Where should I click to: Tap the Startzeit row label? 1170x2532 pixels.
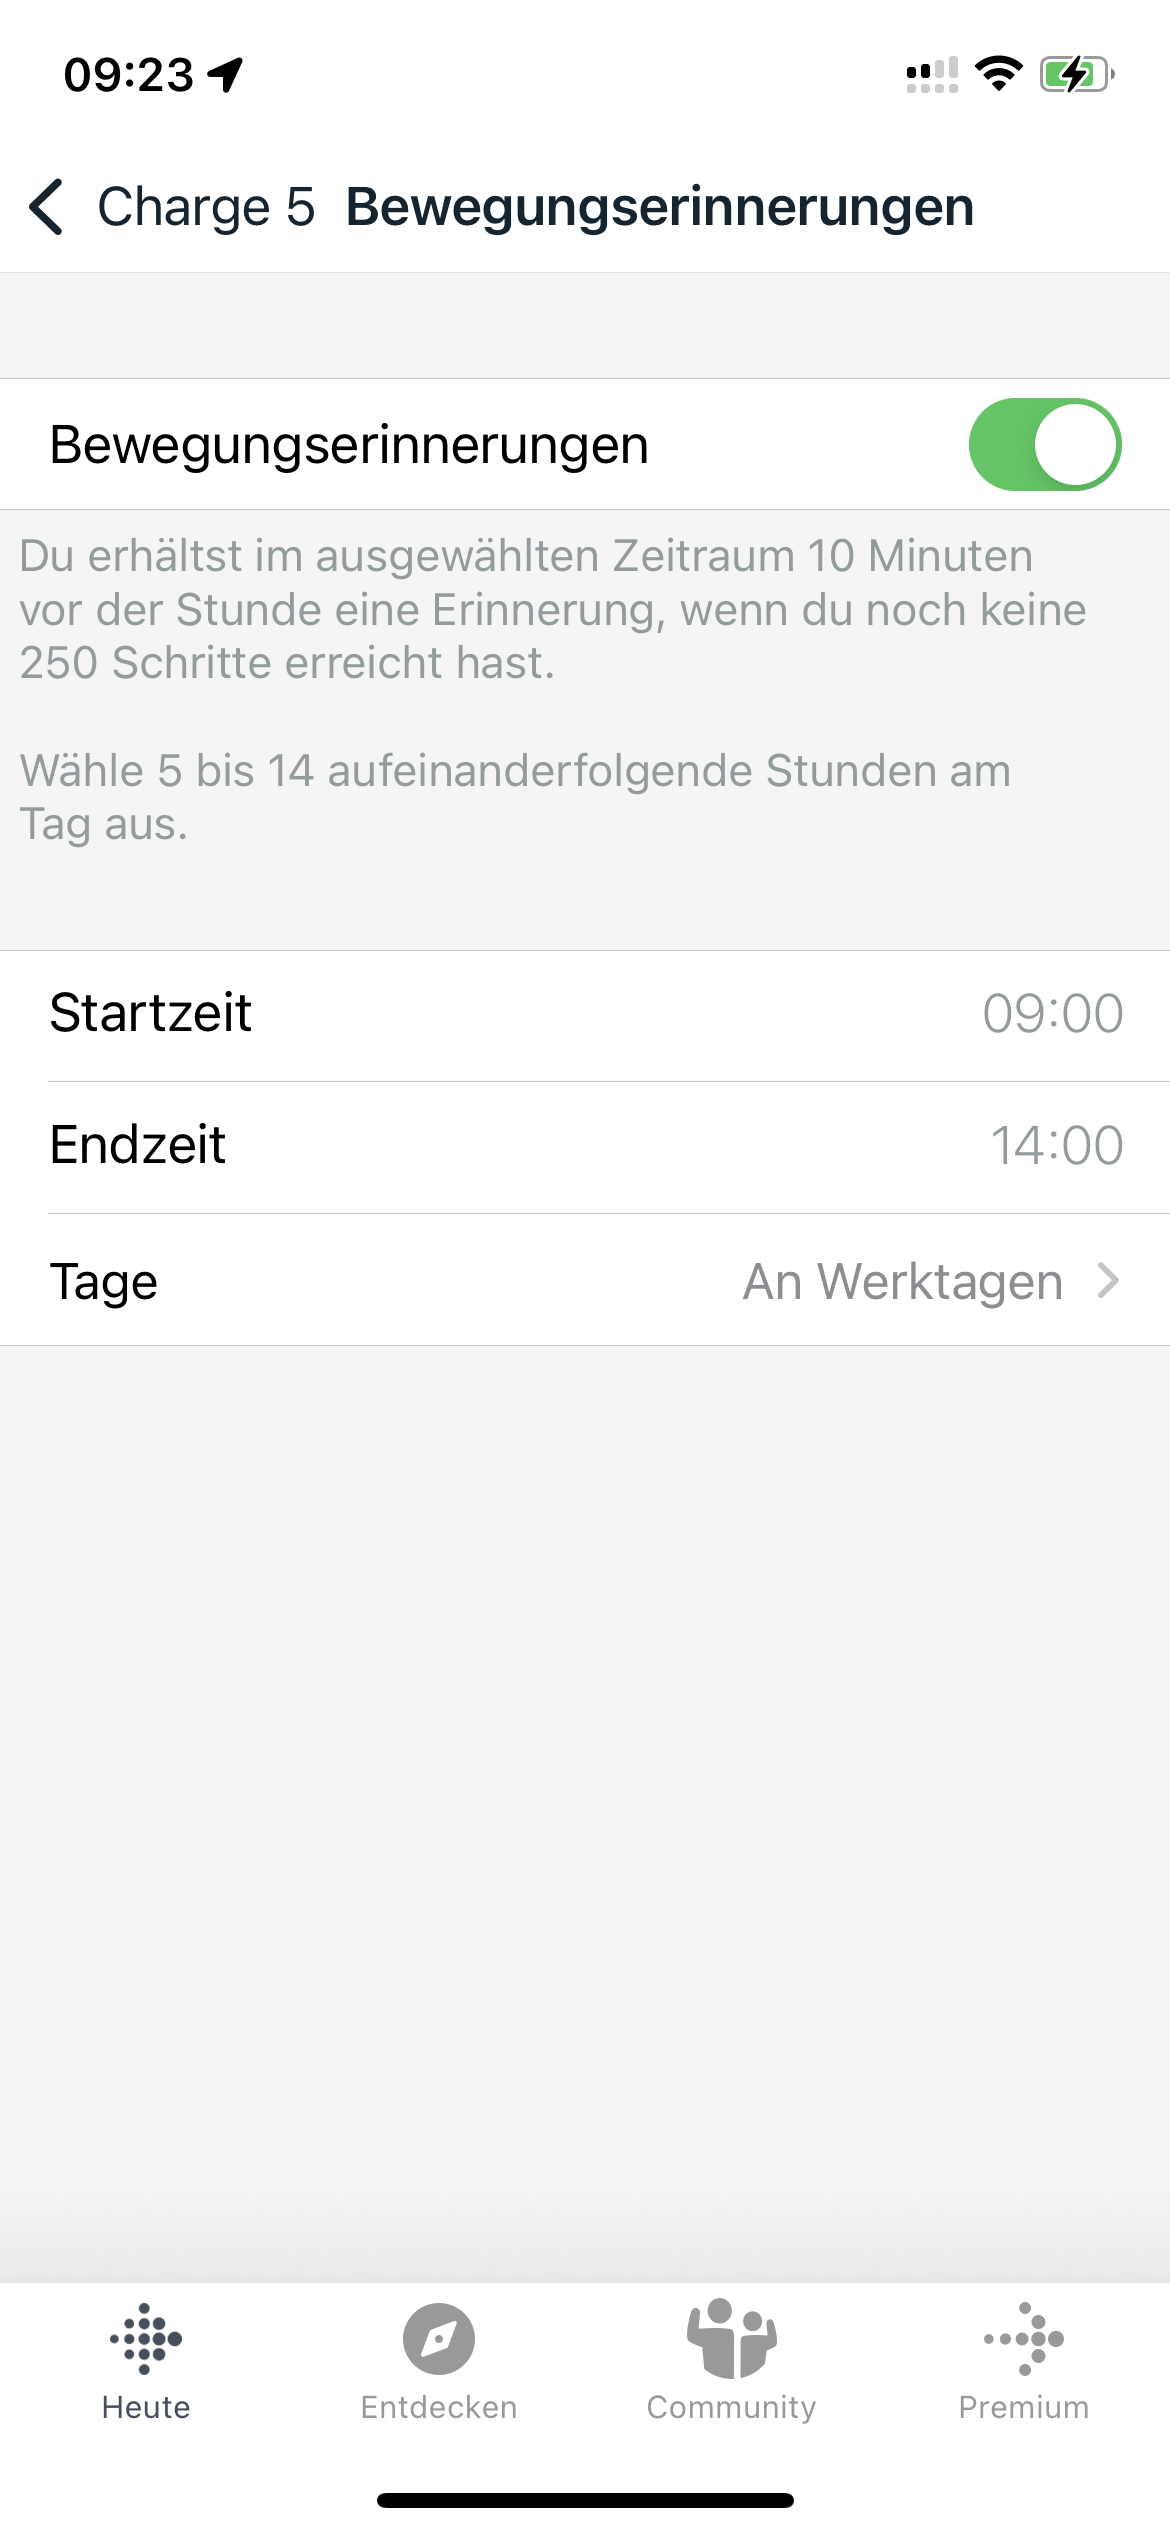151,1013
